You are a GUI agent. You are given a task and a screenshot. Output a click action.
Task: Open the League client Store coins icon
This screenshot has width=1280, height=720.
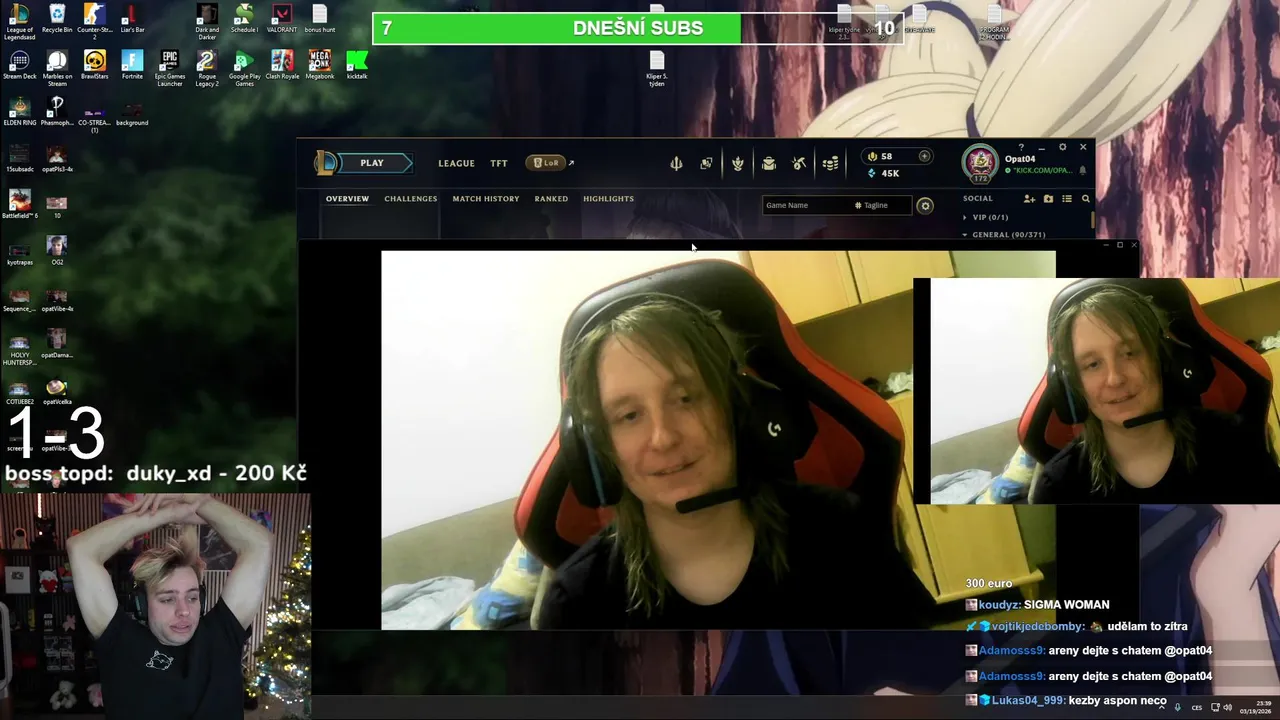point(830,163)
